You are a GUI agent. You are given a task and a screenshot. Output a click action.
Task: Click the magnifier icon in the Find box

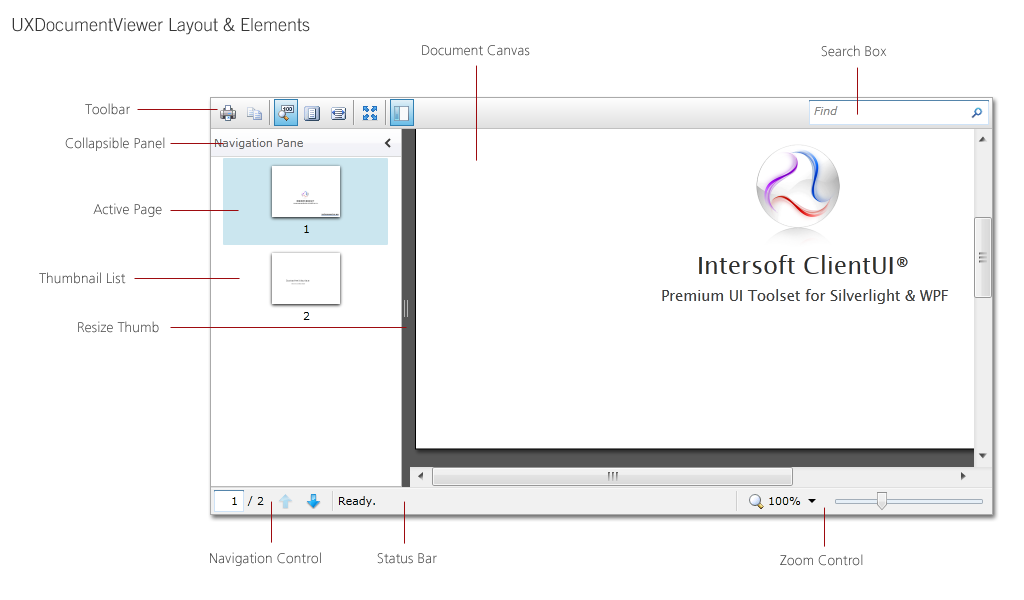977,113
